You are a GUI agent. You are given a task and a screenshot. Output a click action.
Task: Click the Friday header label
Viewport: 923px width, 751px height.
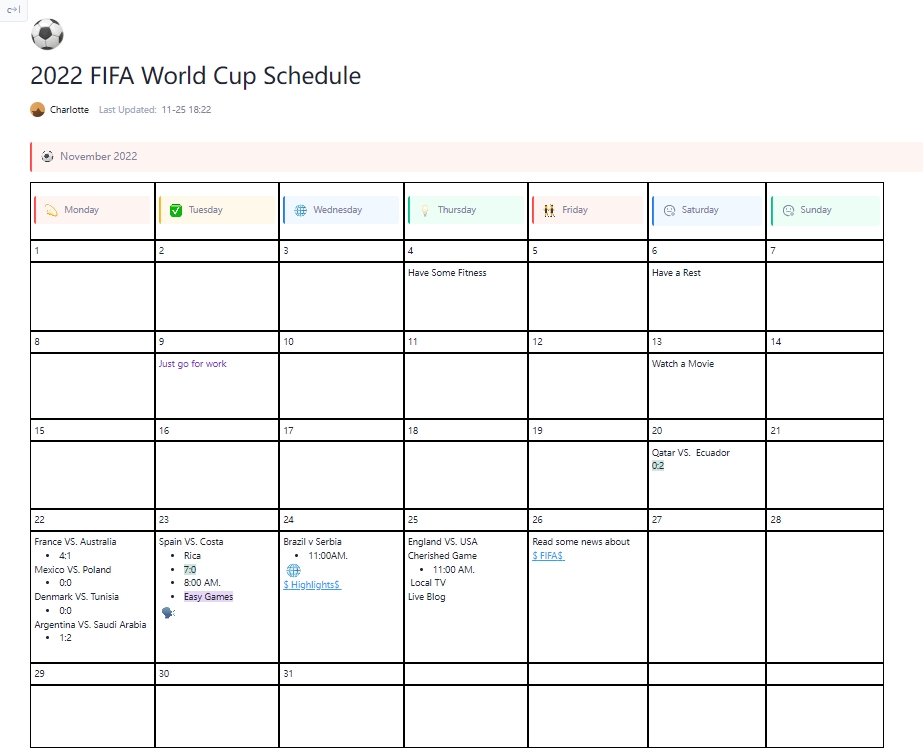coord(575,210)
